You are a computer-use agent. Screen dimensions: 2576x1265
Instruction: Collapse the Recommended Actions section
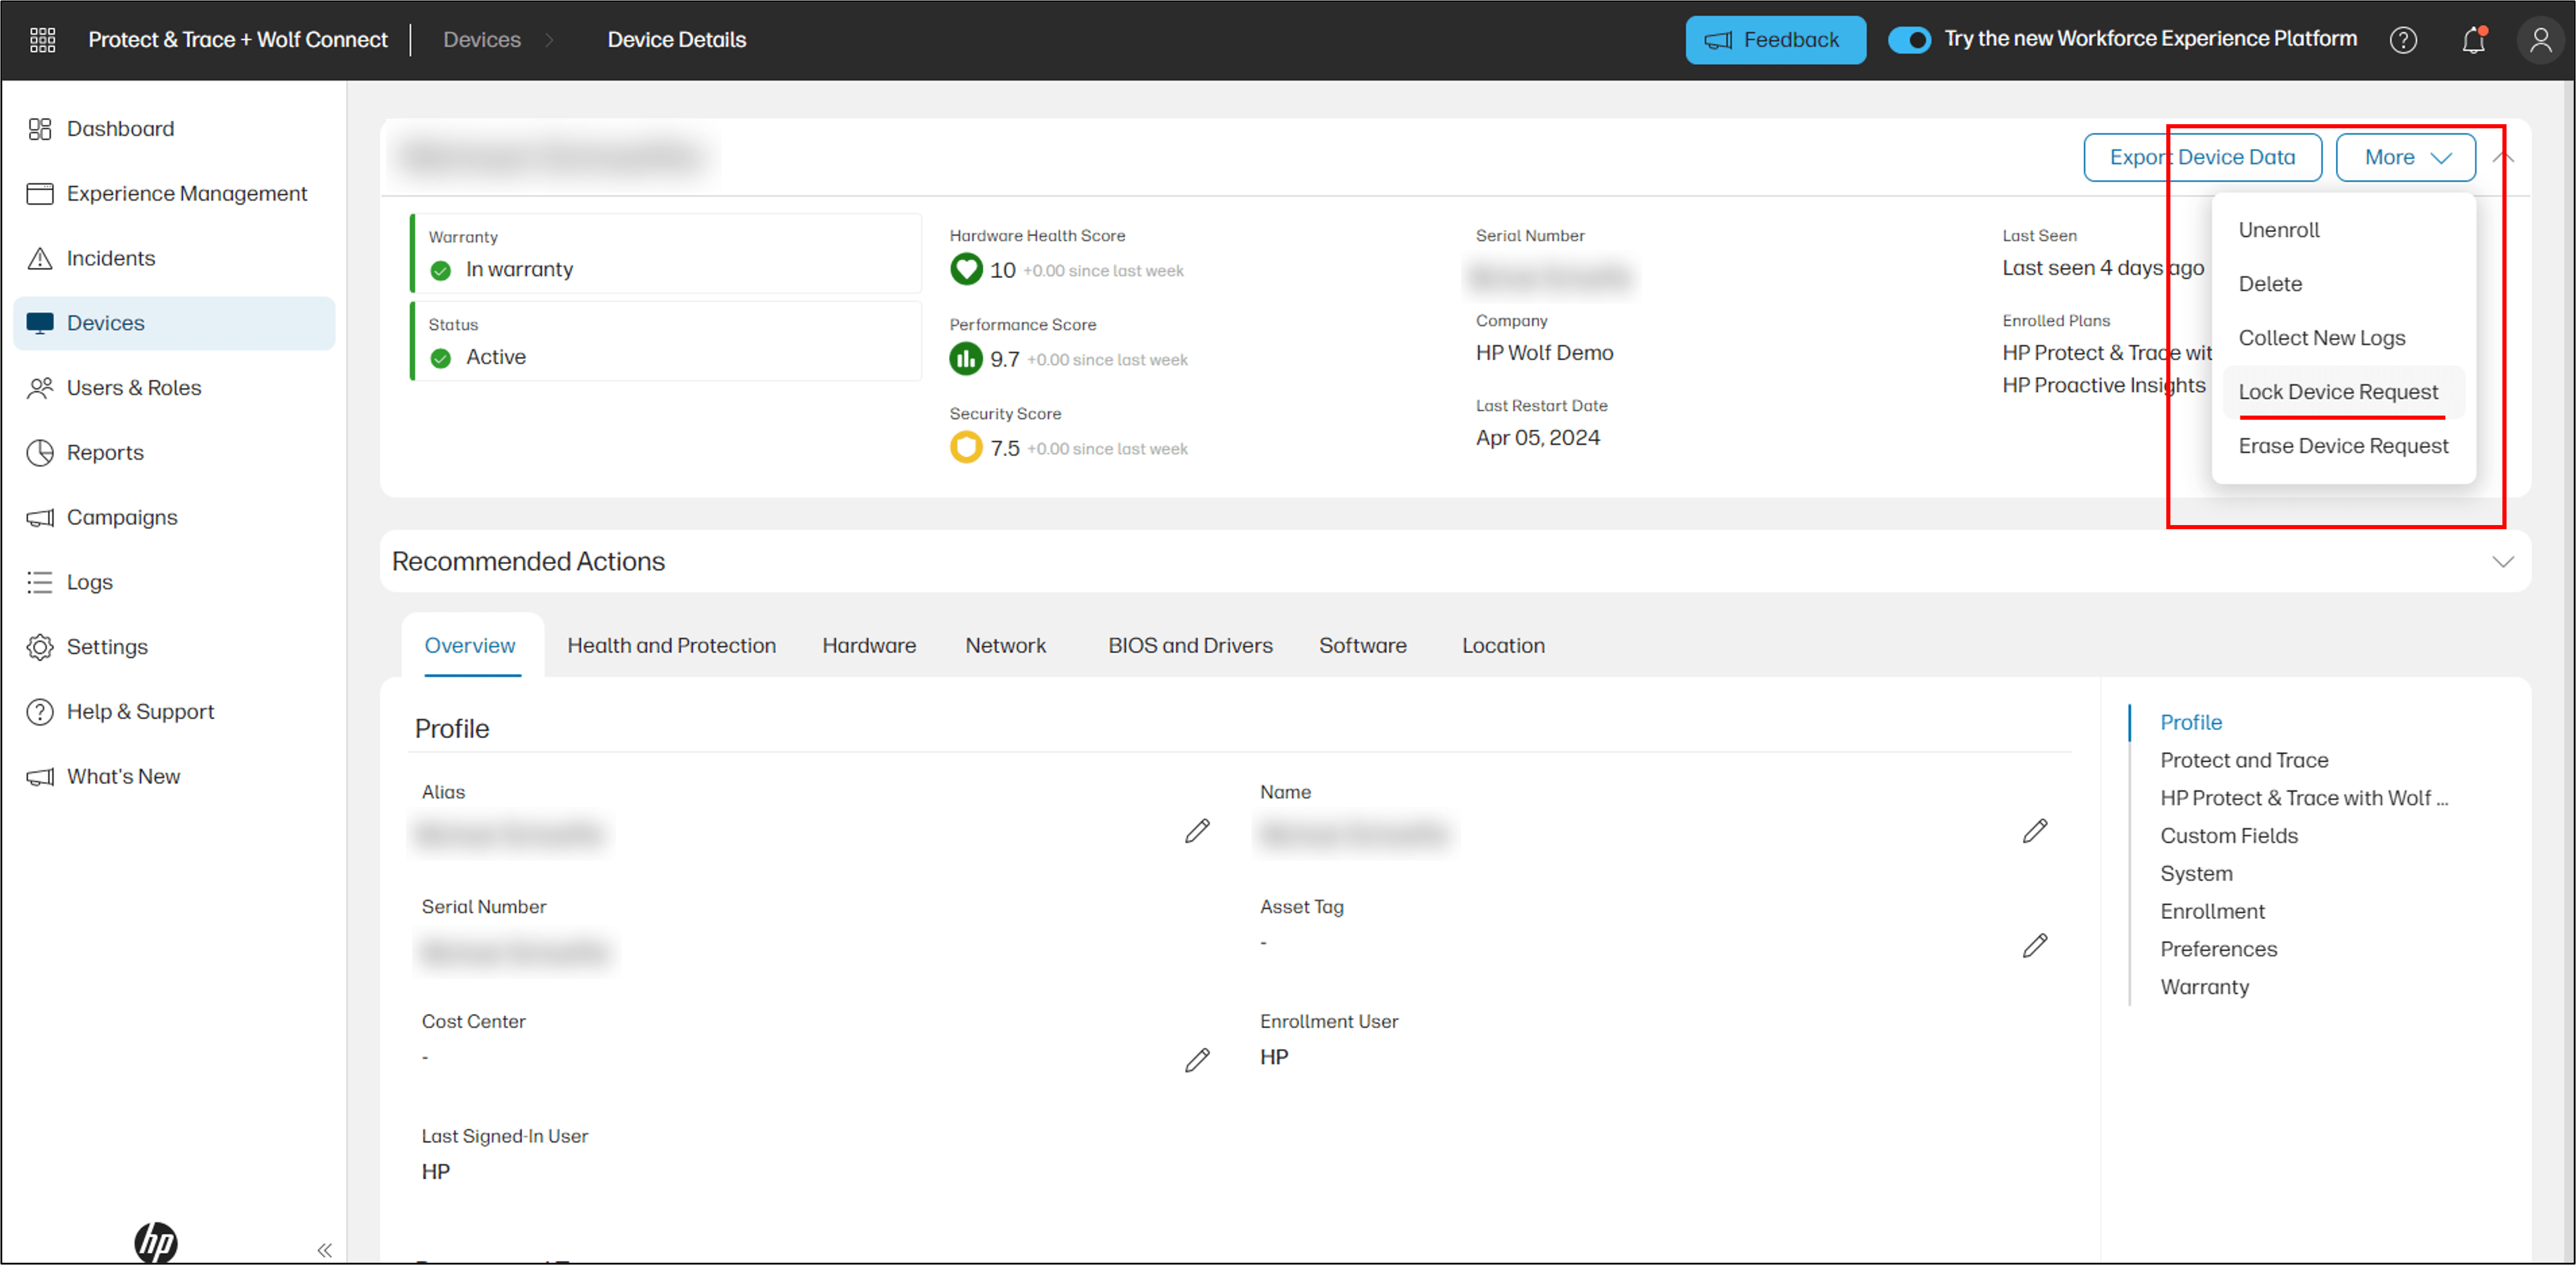(x=2504, y=561)
